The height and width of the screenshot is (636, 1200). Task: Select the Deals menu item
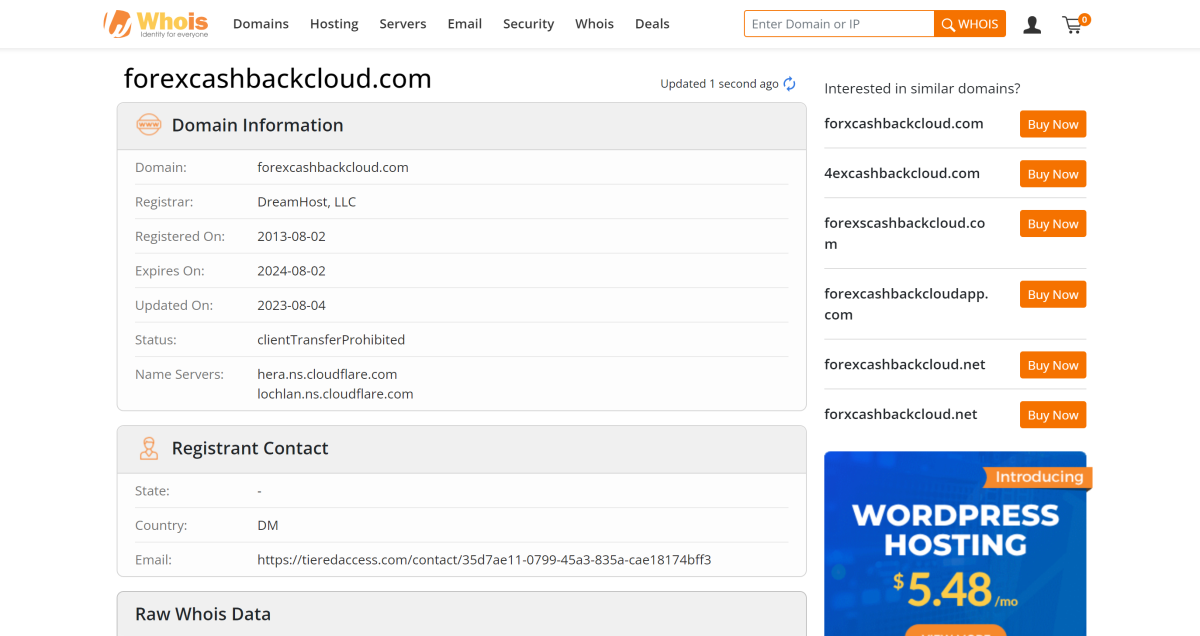click(652, 23)
